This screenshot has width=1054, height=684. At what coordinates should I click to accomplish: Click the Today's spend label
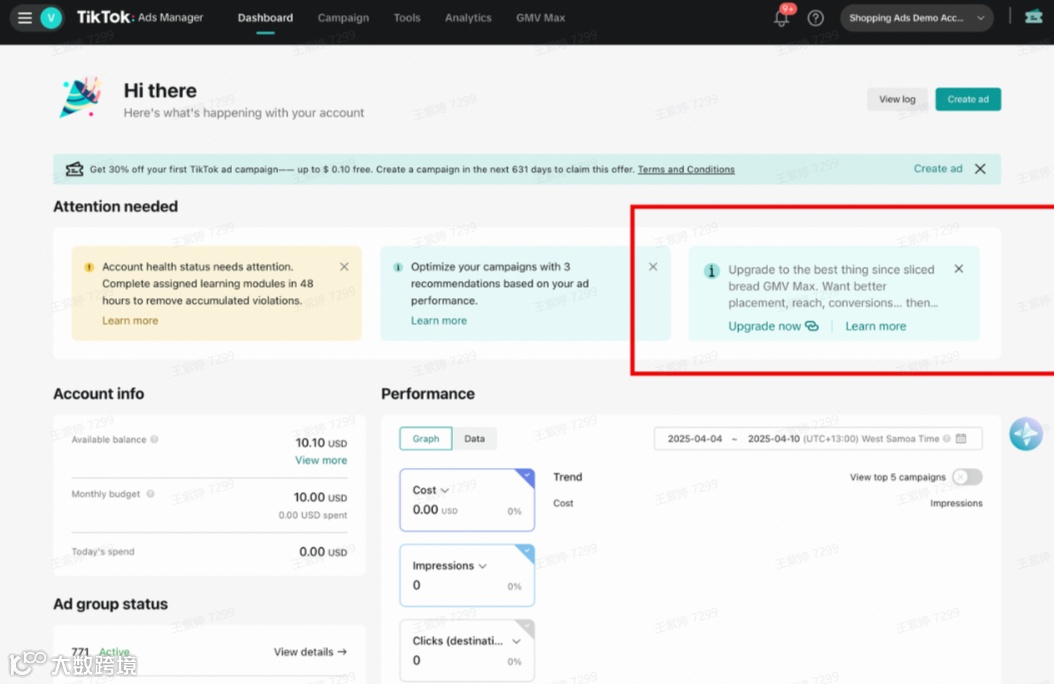click(x=103, y=552)
